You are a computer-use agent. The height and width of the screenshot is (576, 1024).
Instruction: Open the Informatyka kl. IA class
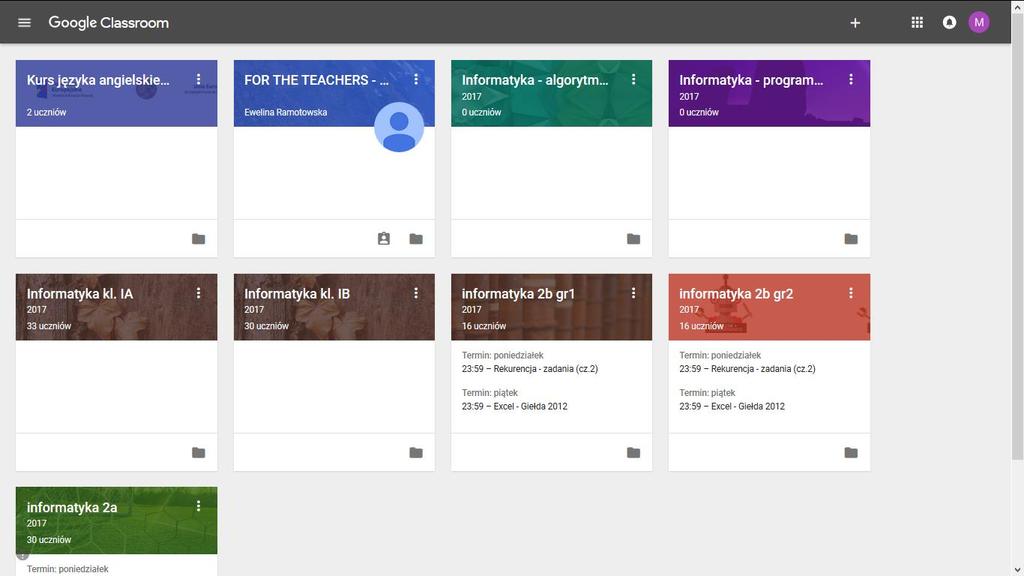(80, 294)
